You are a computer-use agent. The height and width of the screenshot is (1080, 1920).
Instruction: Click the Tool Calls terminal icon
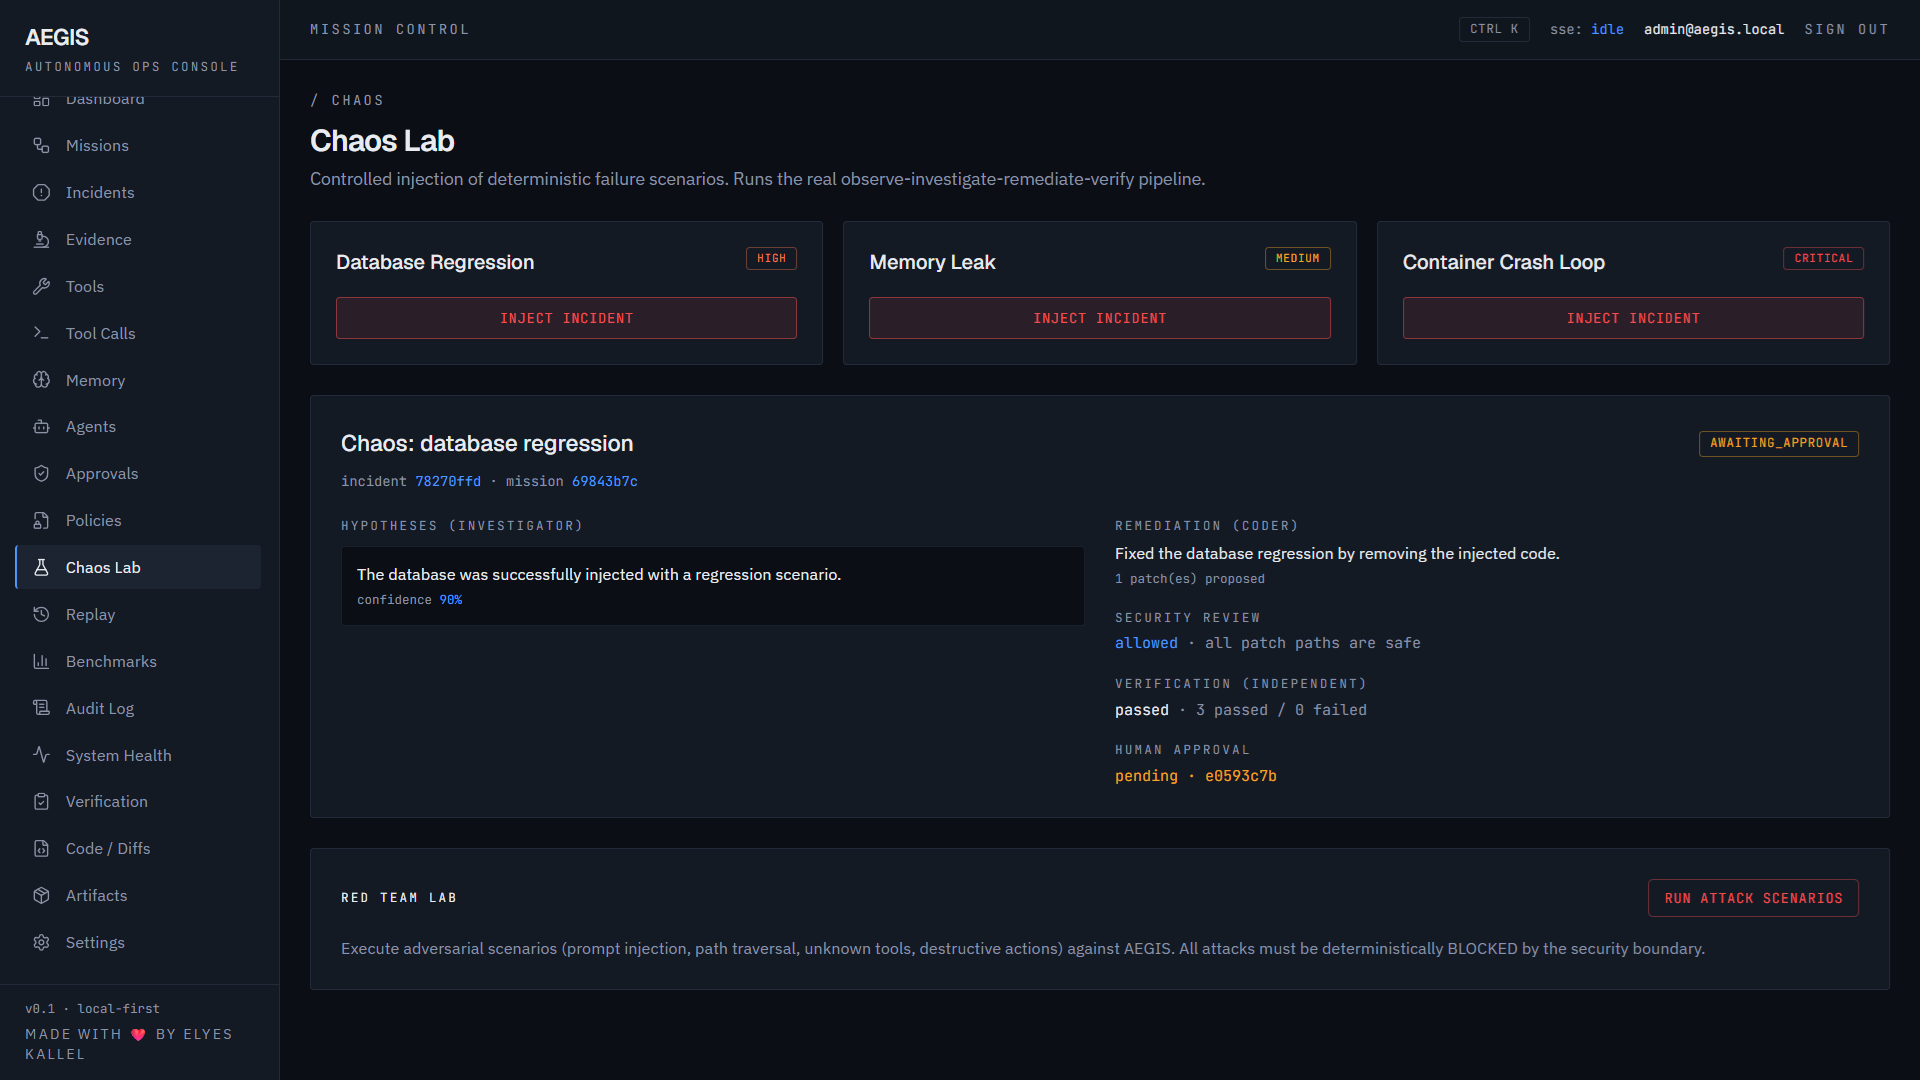coord(41,334)
